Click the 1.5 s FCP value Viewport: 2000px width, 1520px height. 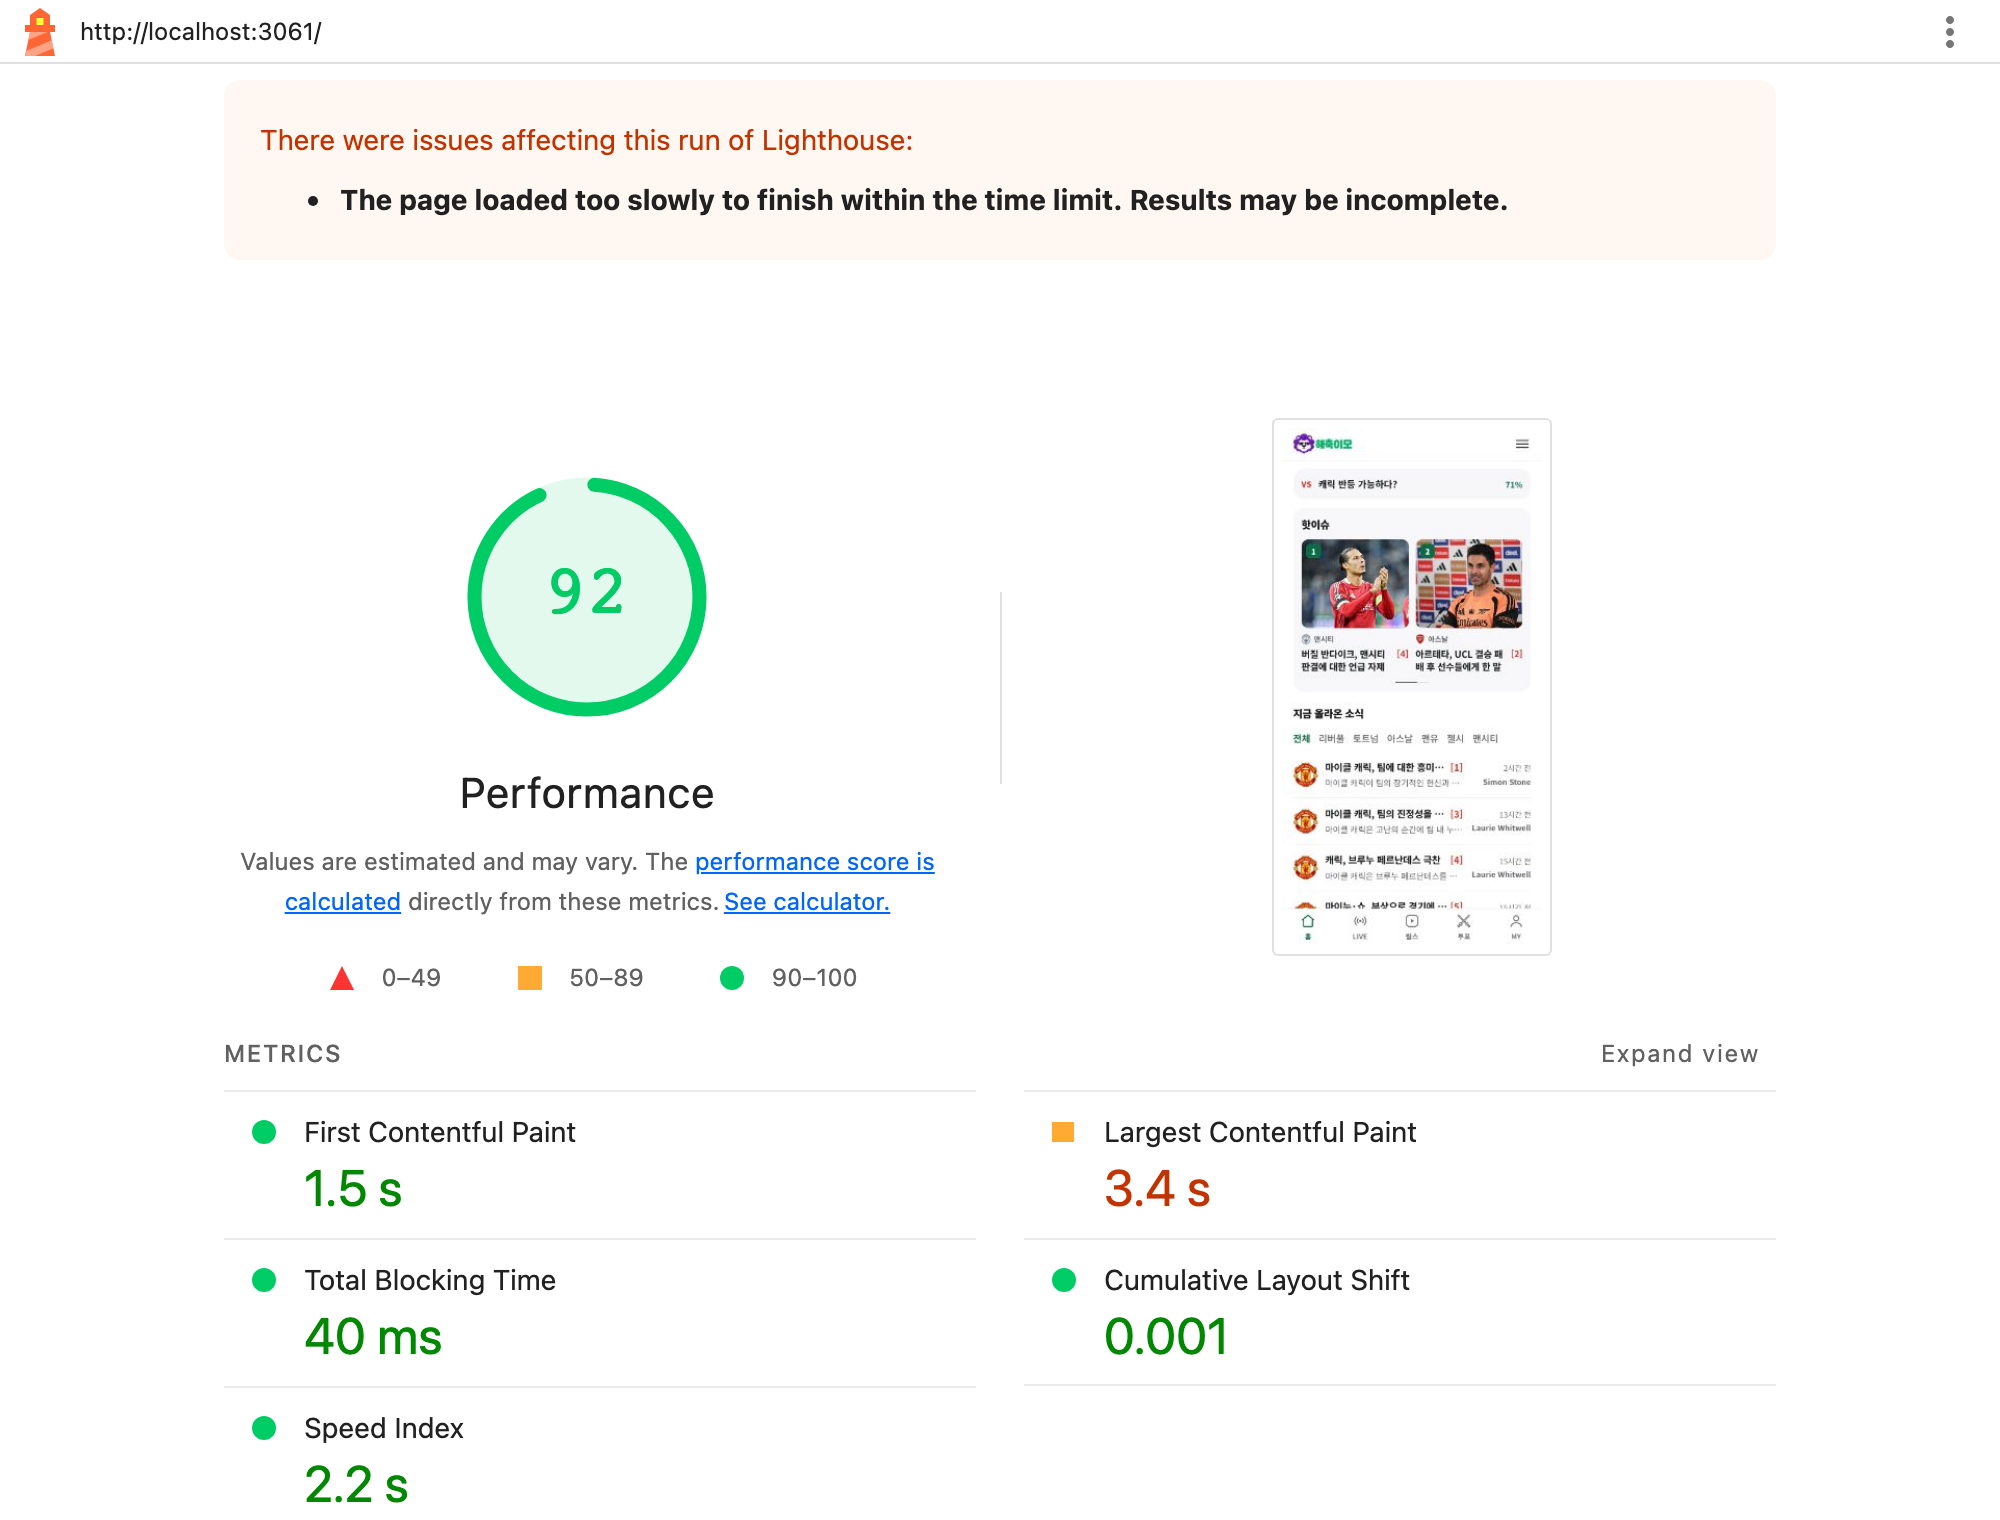353,1189
